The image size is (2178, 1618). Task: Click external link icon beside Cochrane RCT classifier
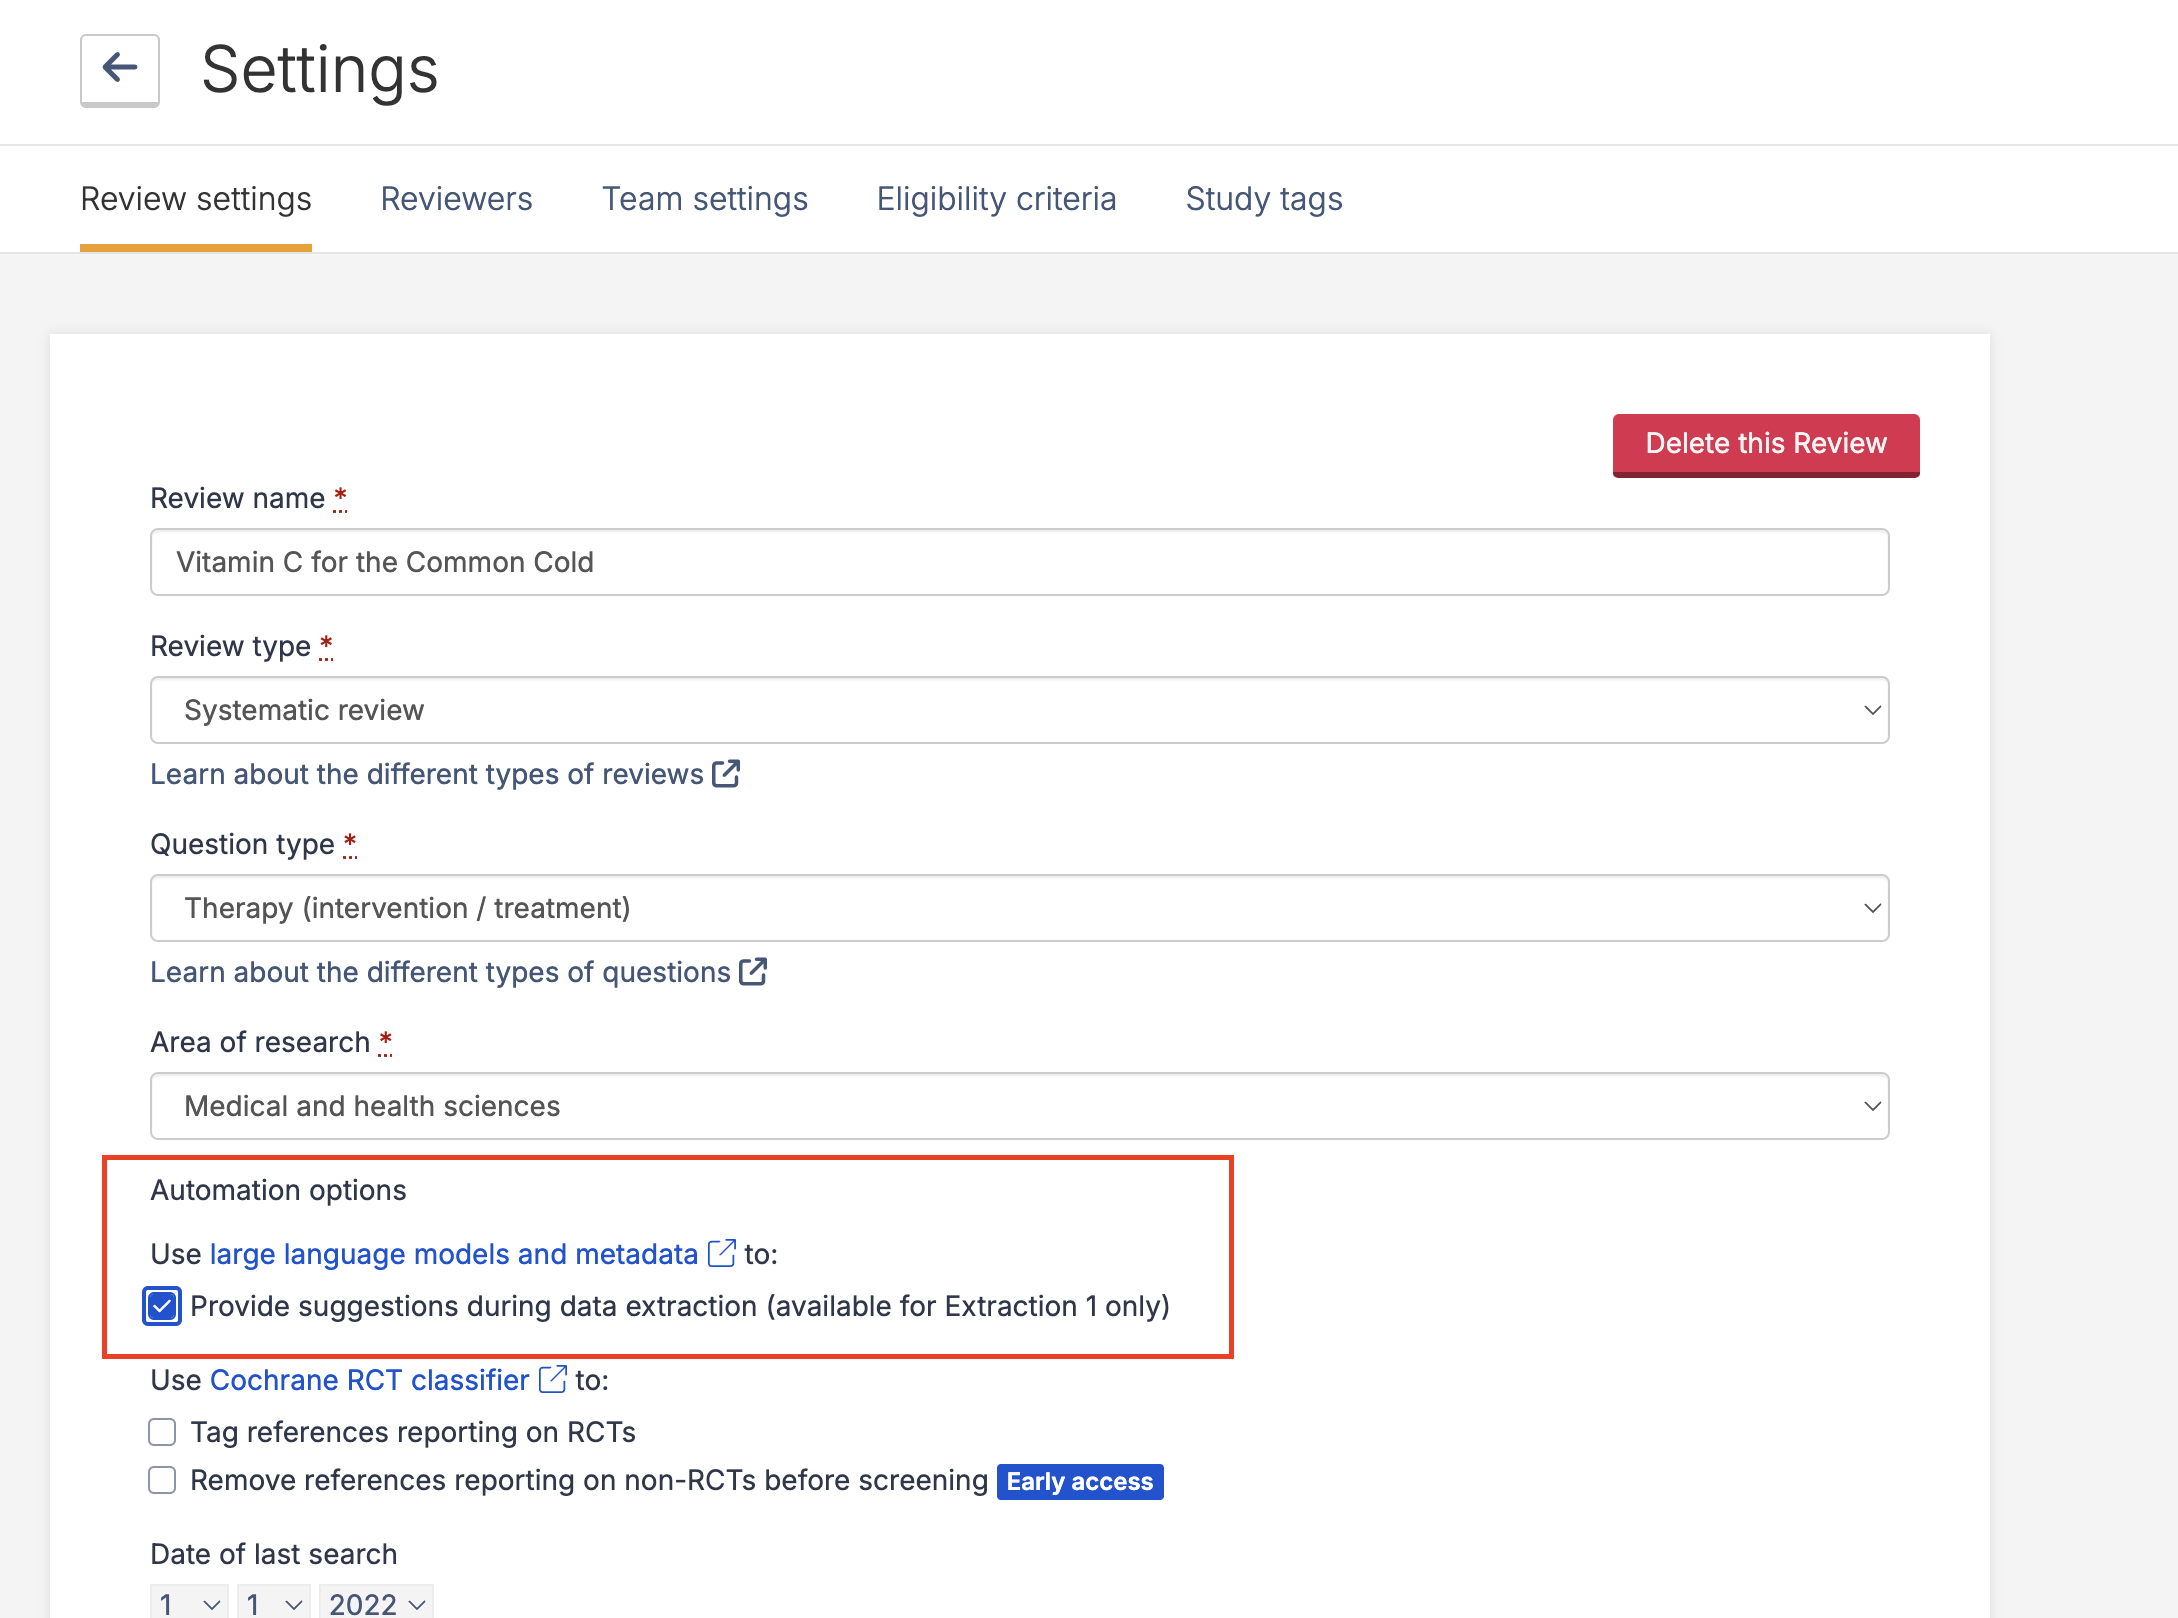click(552, 1380)
